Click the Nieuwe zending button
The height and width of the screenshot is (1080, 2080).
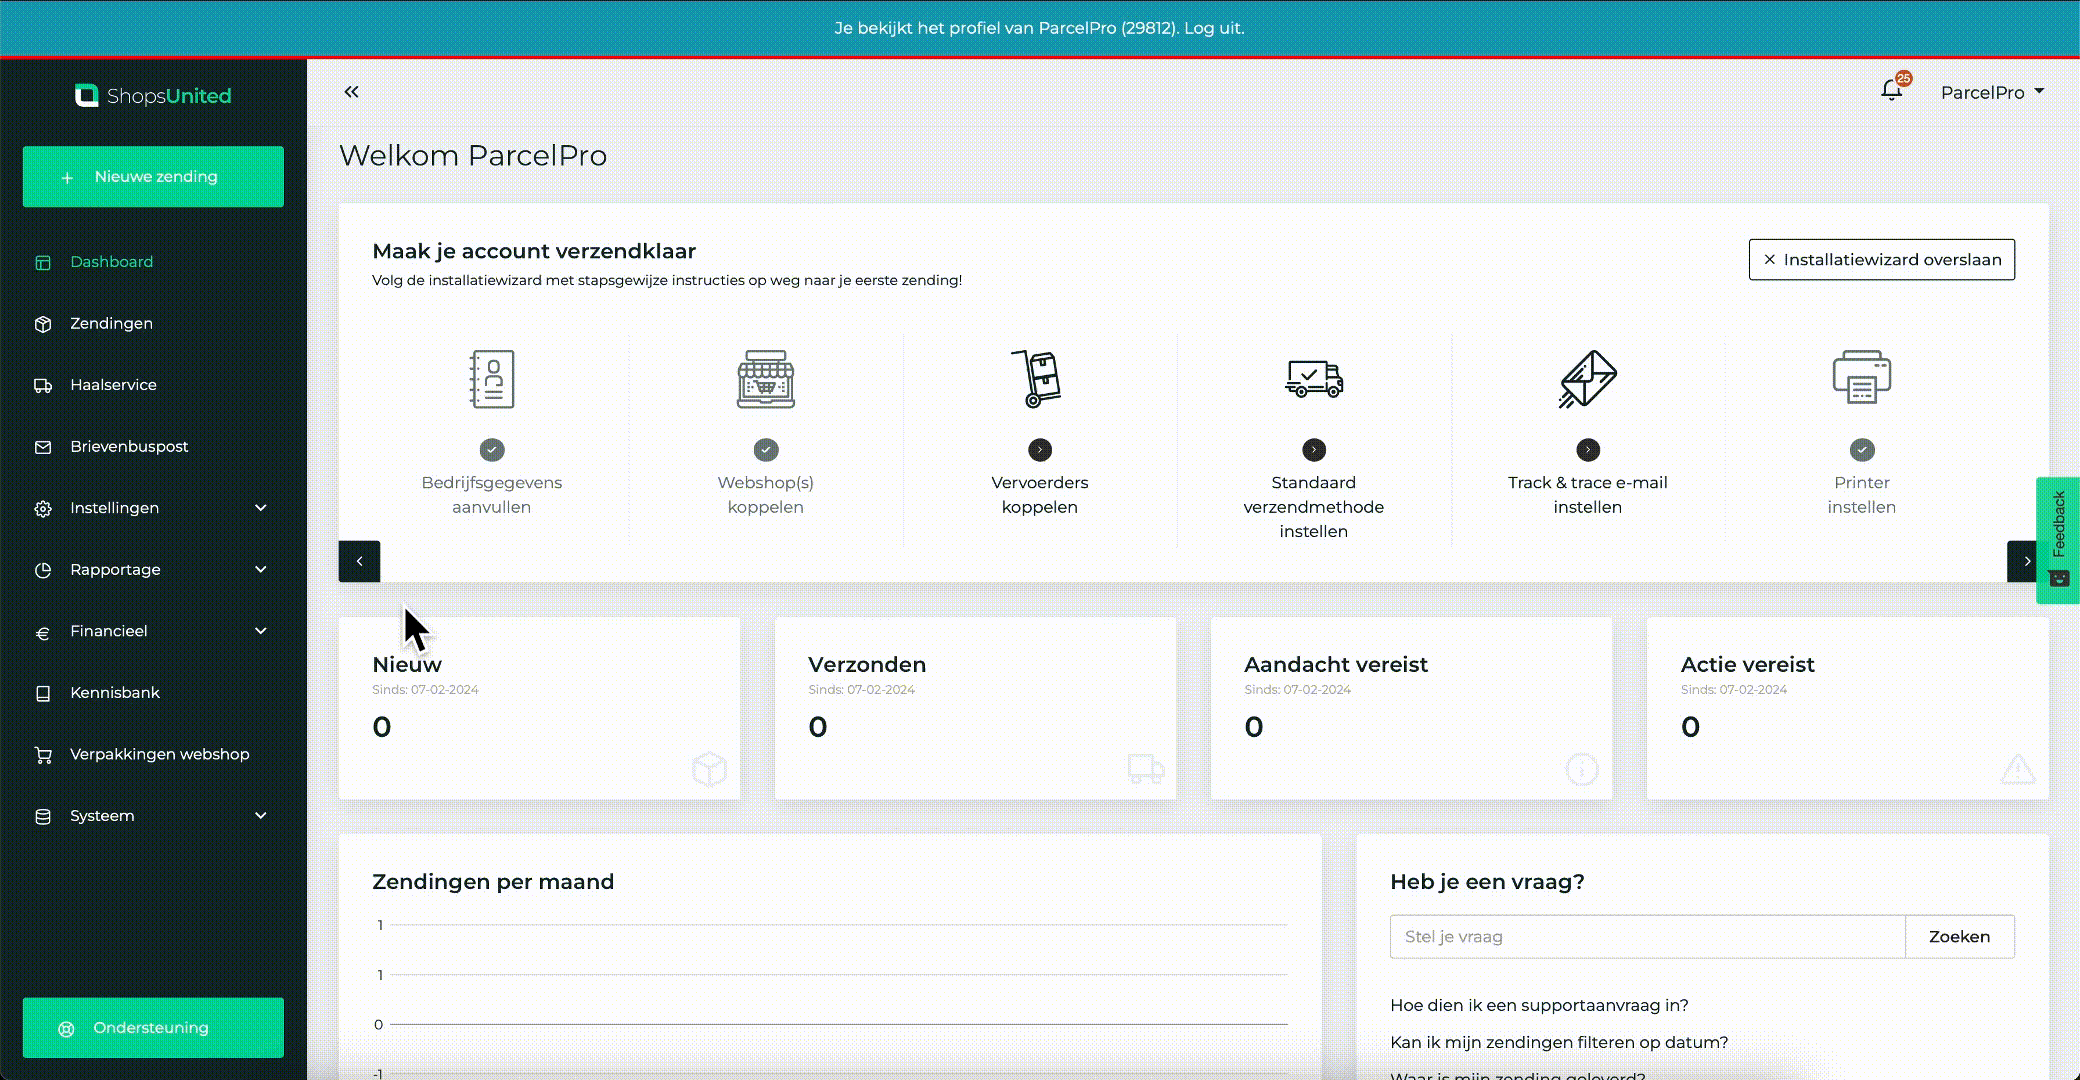153,177
